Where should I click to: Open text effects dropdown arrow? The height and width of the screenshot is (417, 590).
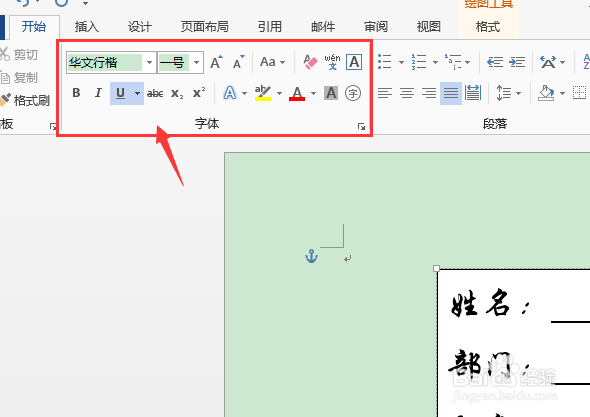pos(244,93)
